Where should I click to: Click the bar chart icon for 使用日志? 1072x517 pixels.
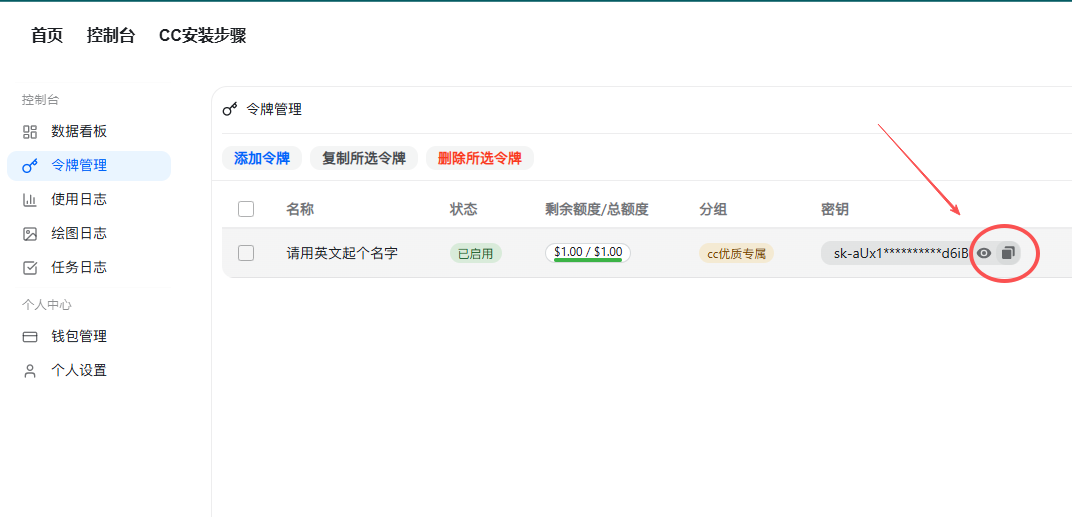[30, 200]
